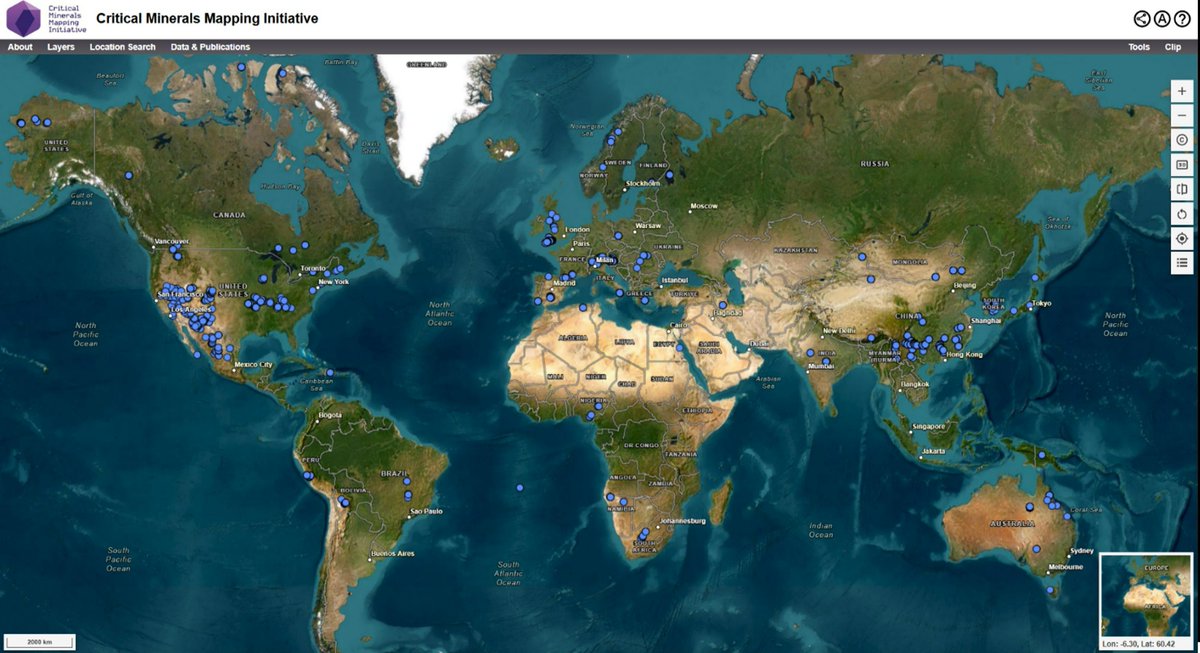
Task: Click the 'Sydney' city label
Action: [1082, 551]
